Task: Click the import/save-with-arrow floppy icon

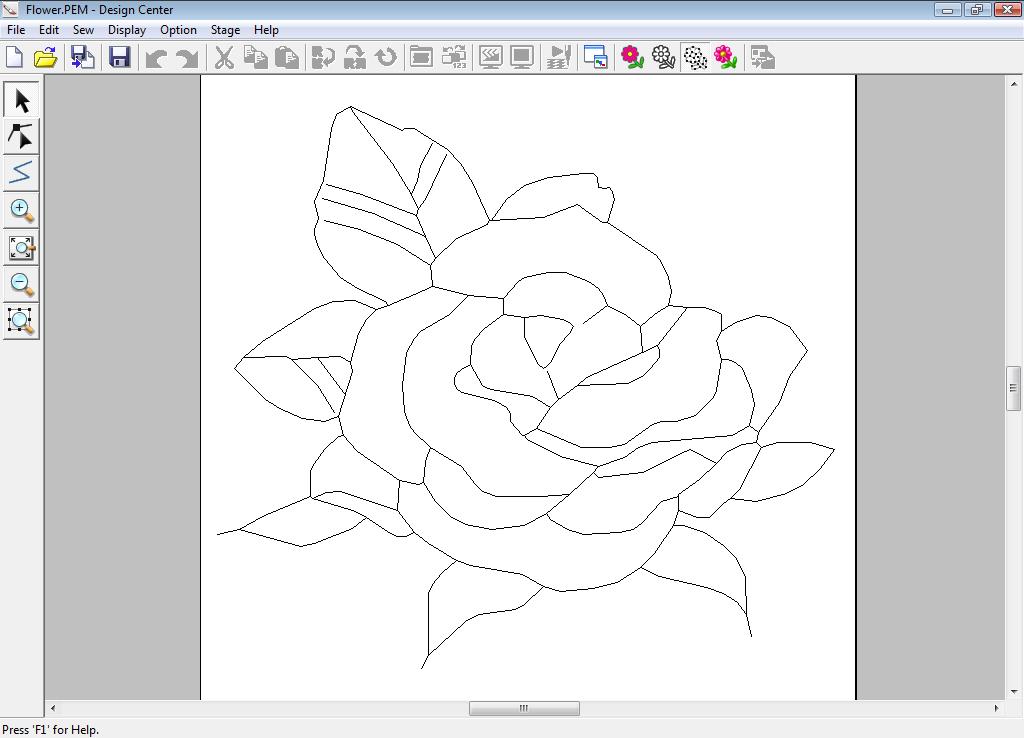Action: [x=83, y=57]
